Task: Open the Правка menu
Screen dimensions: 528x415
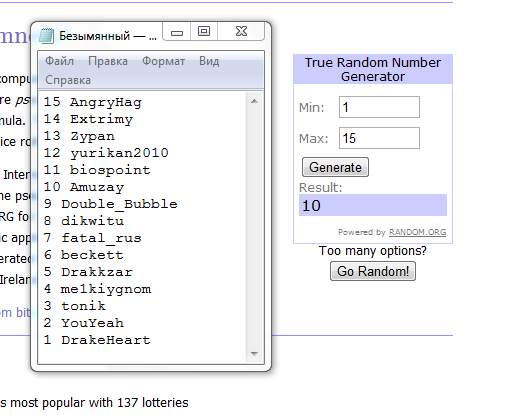Action: (x=108, y=61)
